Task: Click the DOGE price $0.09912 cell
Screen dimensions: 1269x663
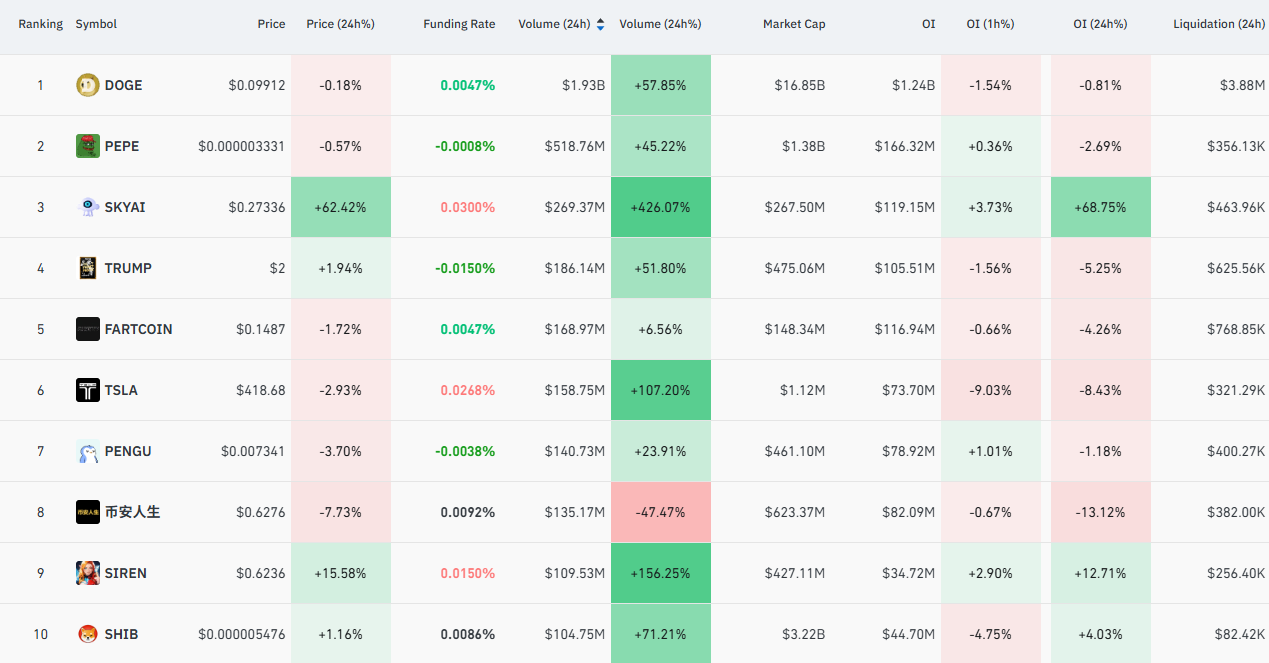Action: pos(257,85)
